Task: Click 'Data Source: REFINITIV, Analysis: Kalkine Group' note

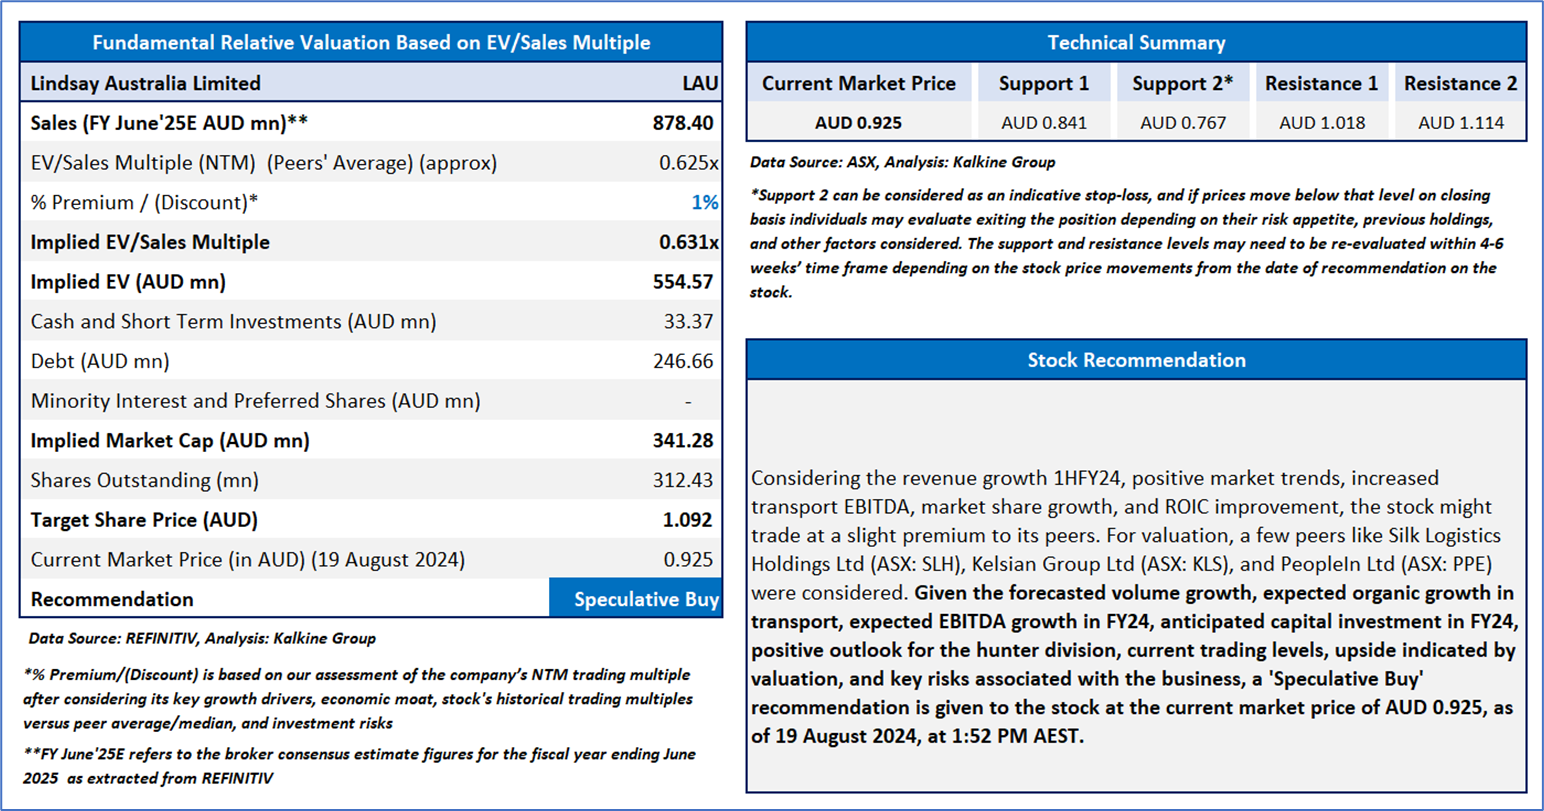Action: (202, 638)
